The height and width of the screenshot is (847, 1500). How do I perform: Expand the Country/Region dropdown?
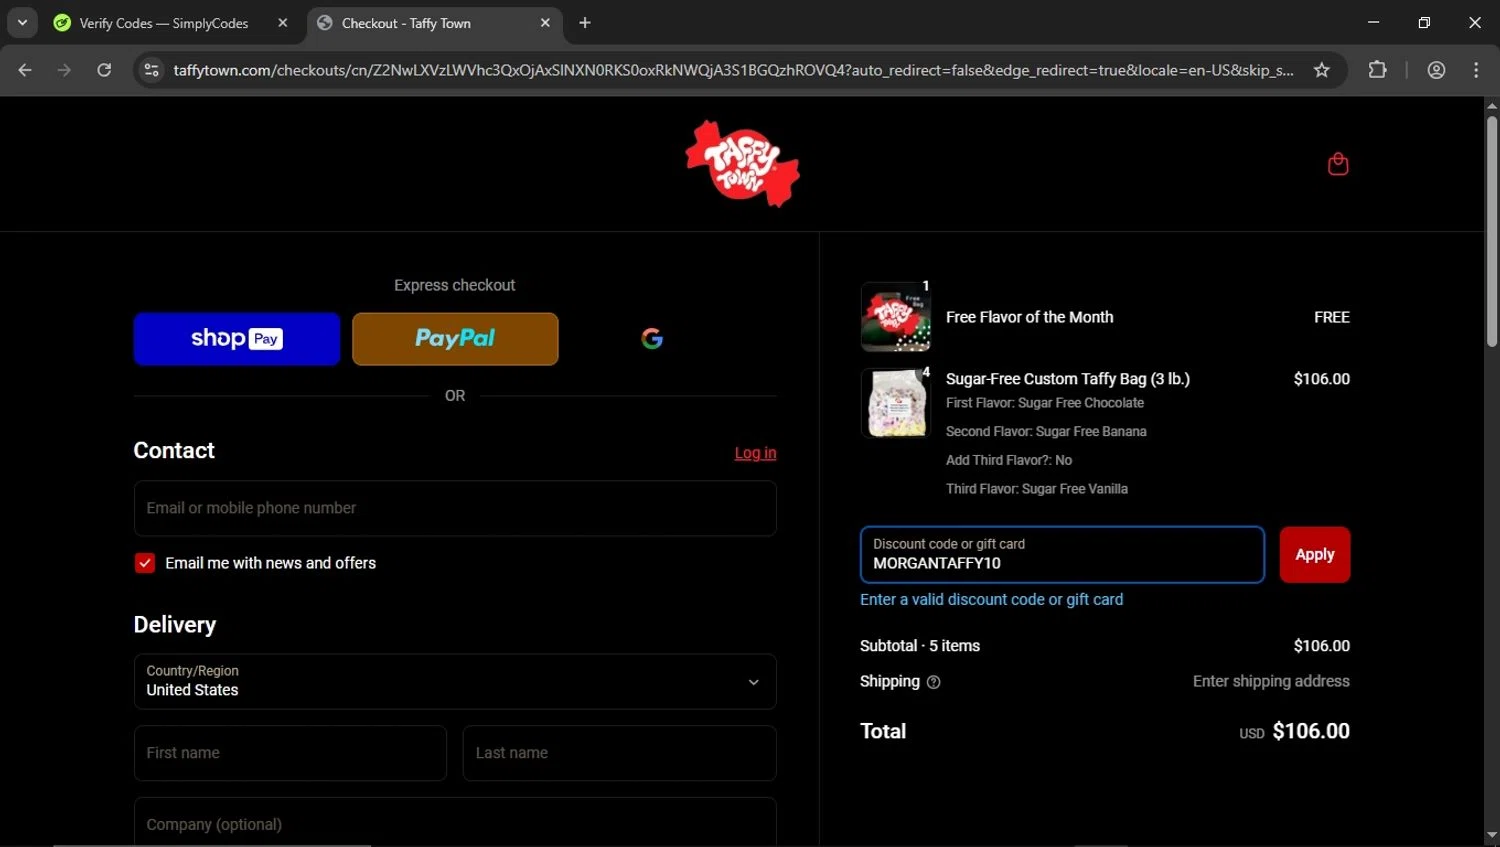pos(455,682)
